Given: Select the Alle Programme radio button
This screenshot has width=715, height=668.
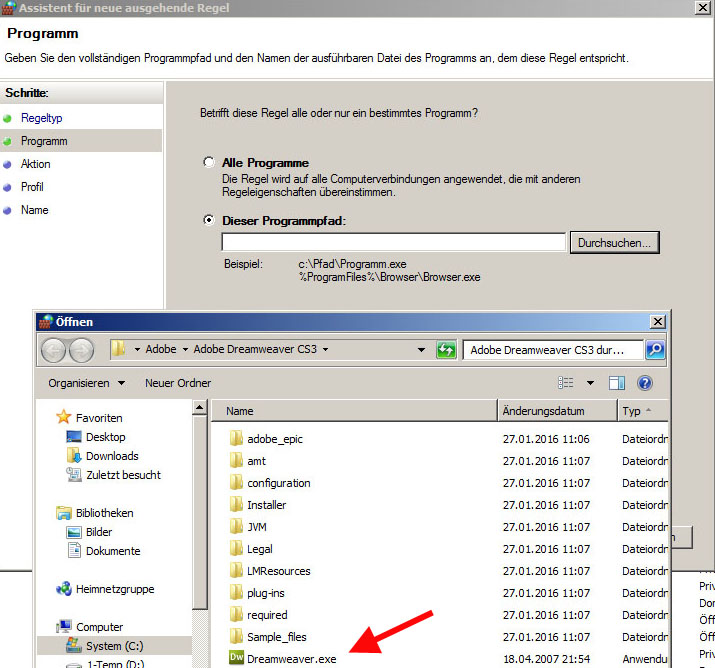Looking at the screenshot, I should pos(209,162).
